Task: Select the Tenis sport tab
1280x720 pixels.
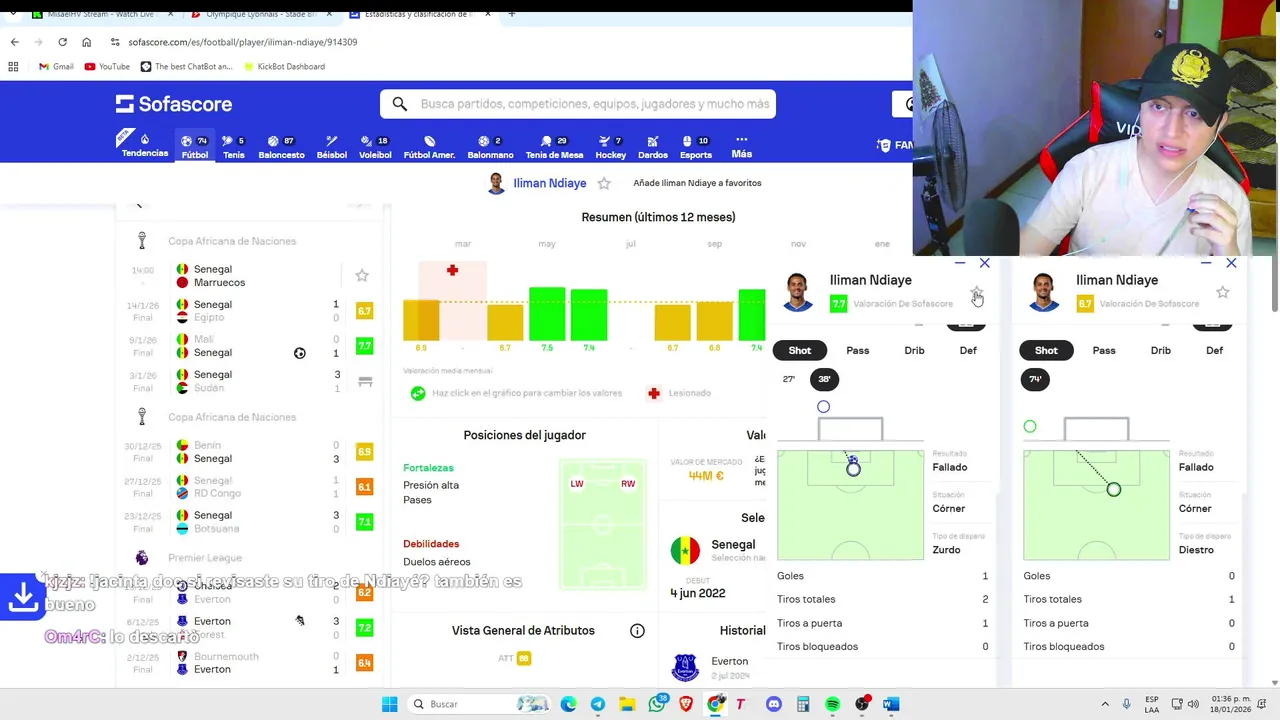Action: tap(234, 147)
